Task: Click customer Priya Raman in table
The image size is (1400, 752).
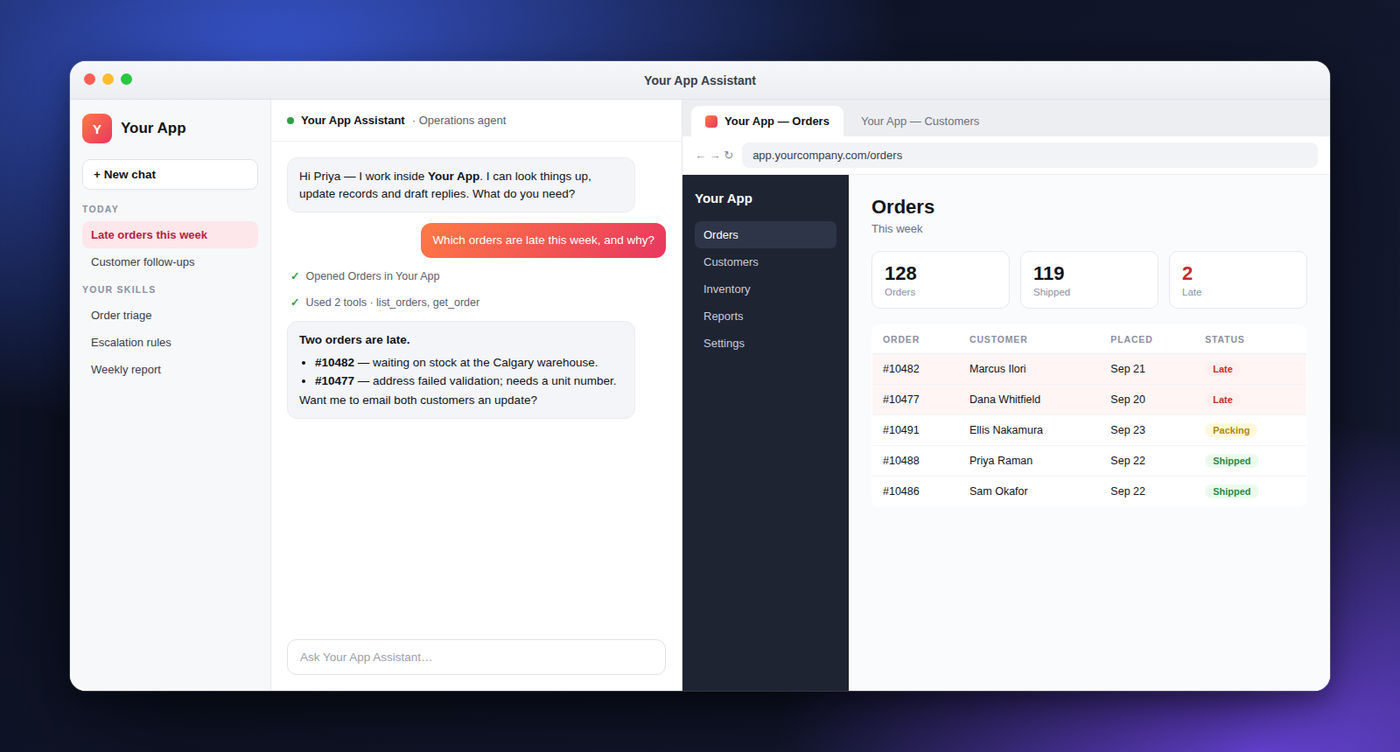Action: (x=1001, y=461)
